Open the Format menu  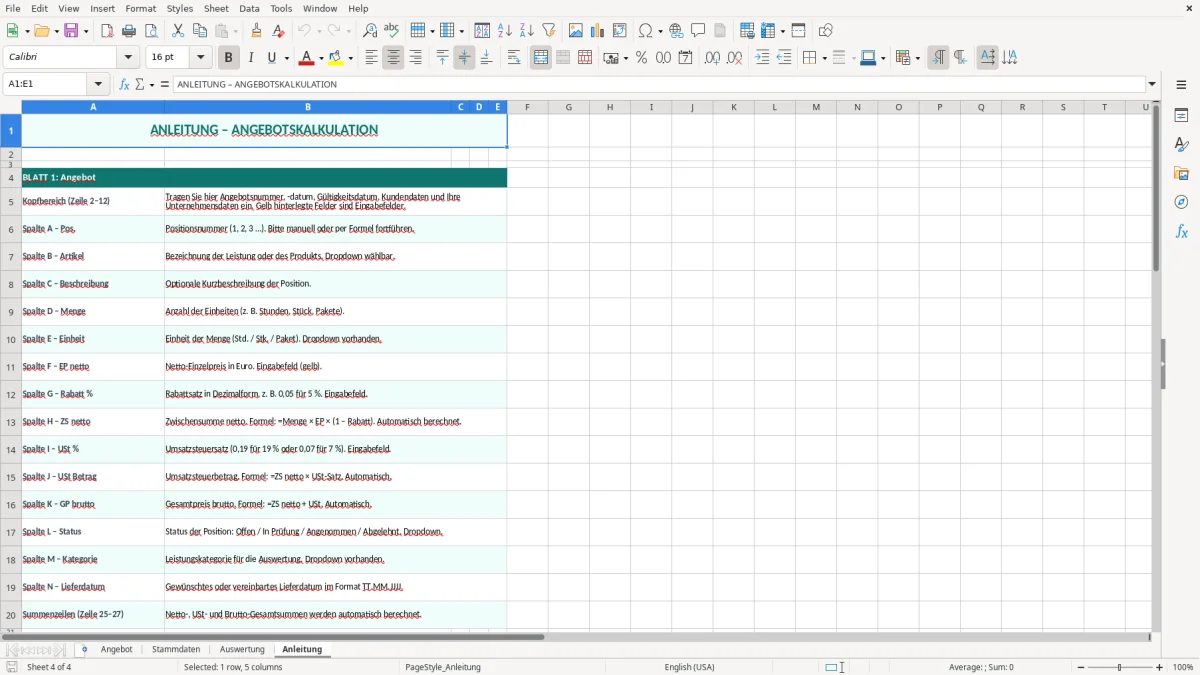(x=141, y=8)
